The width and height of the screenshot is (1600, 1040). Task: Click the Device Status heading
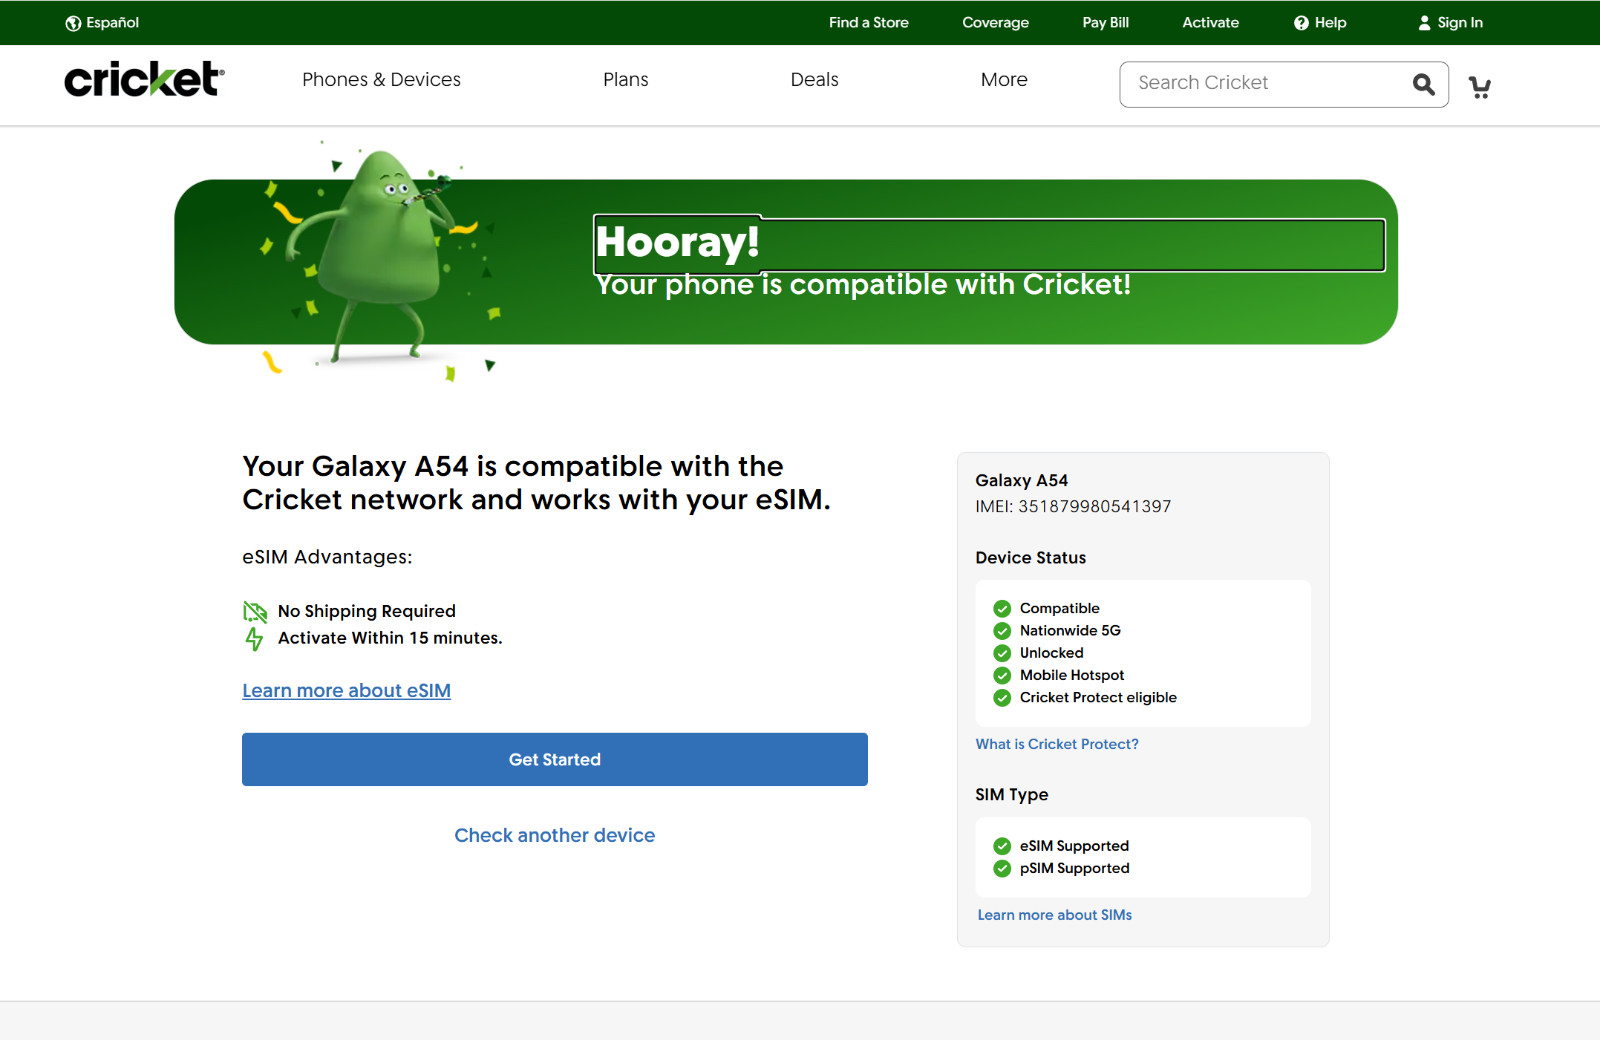pyautogui.click(x=1031, y=558)
